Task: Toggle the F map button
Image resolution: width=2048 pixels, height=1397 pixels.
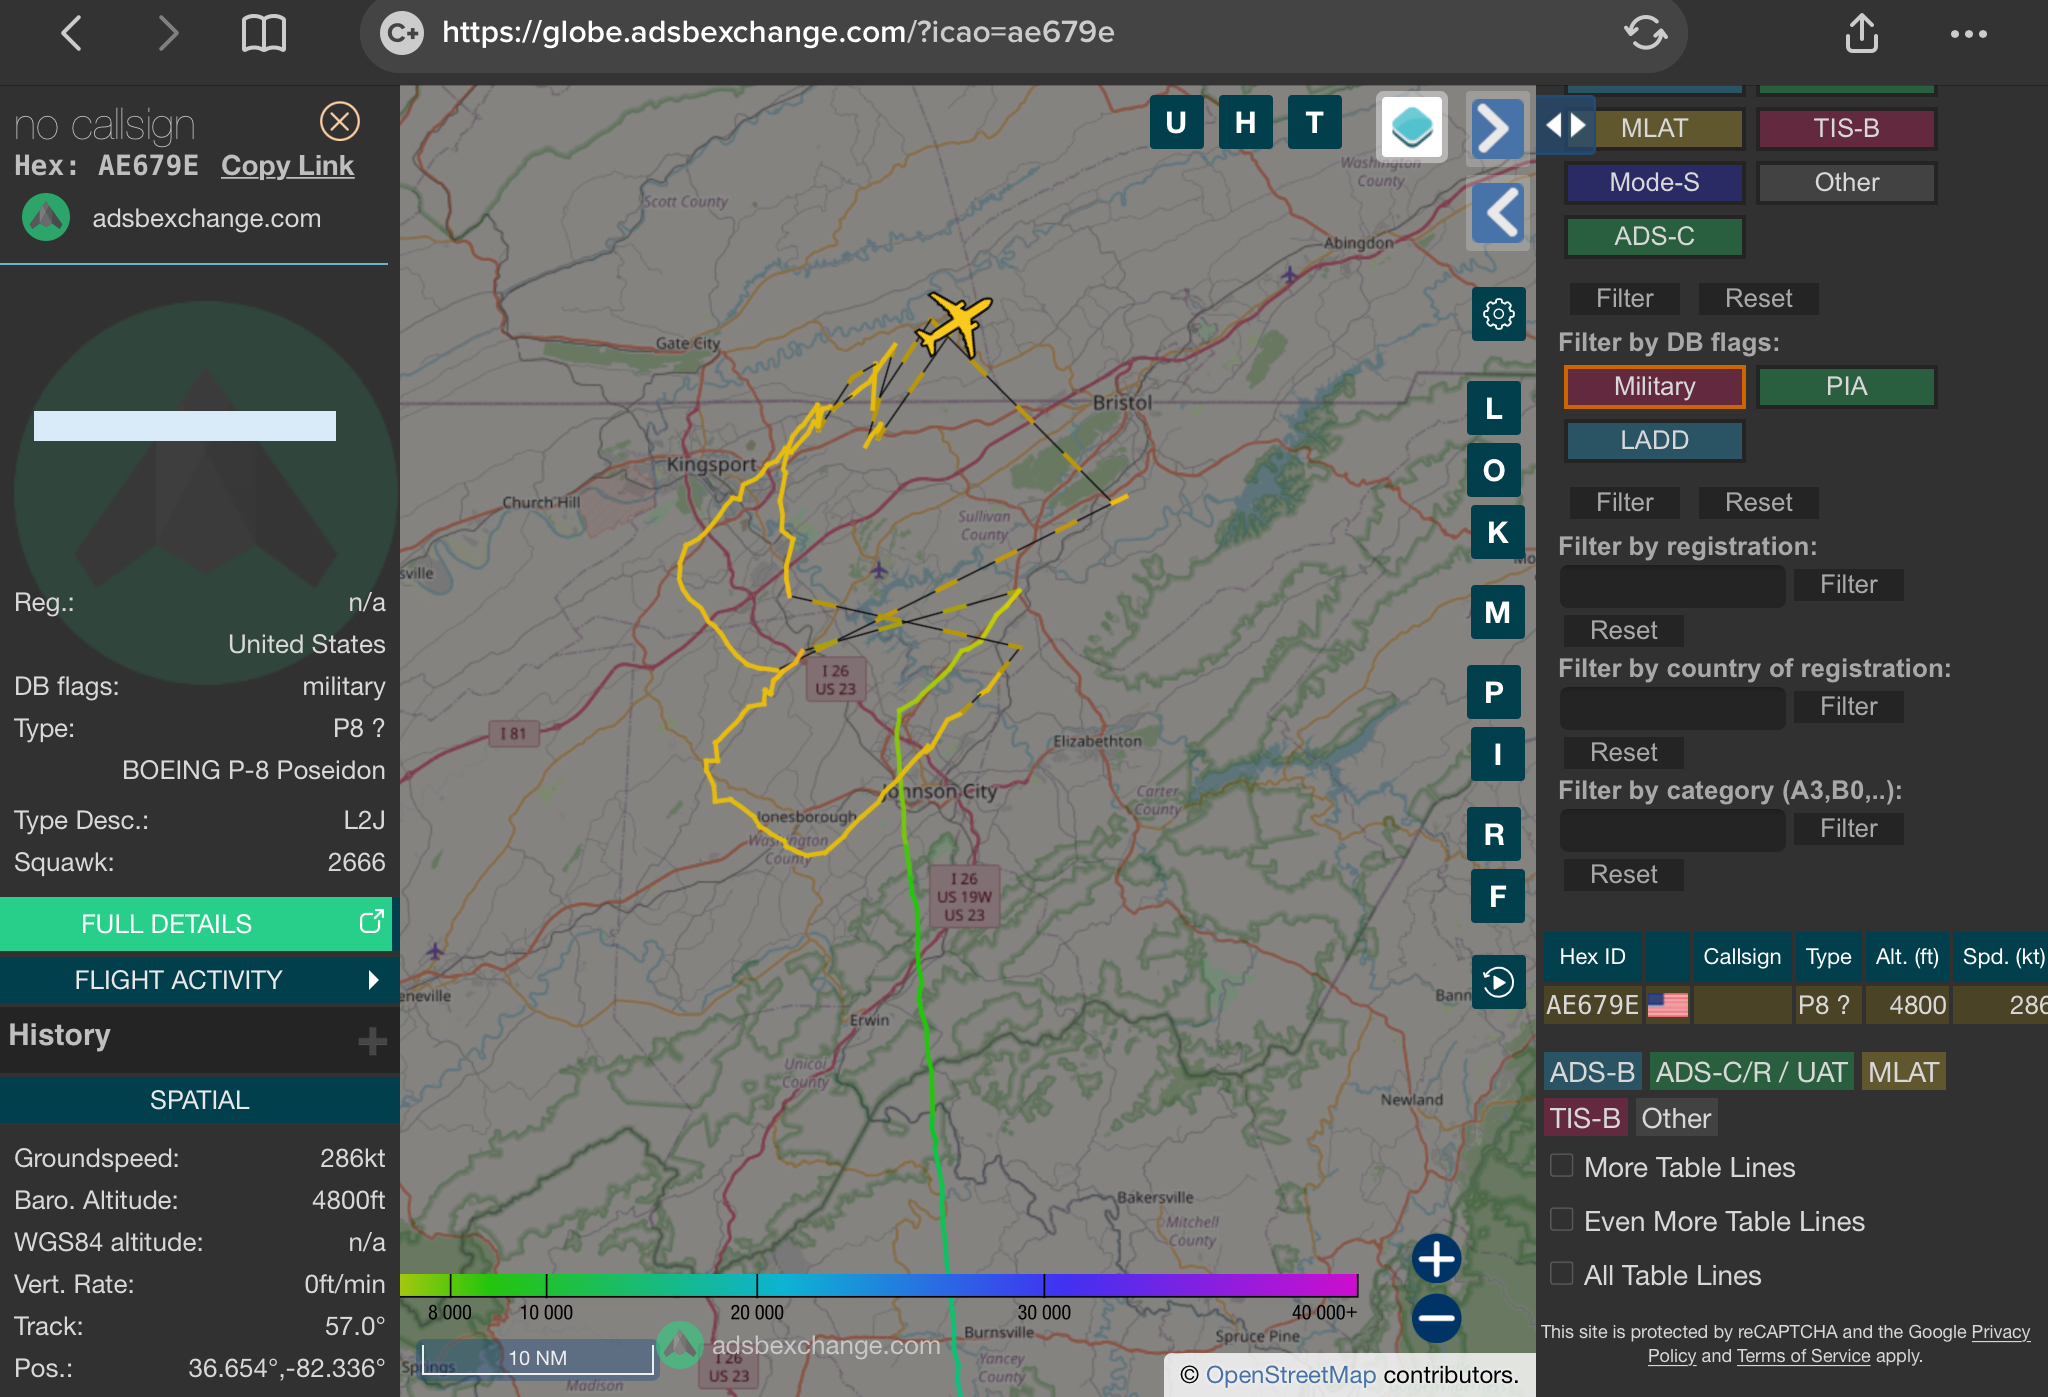Action: (x=1497, y=896)
